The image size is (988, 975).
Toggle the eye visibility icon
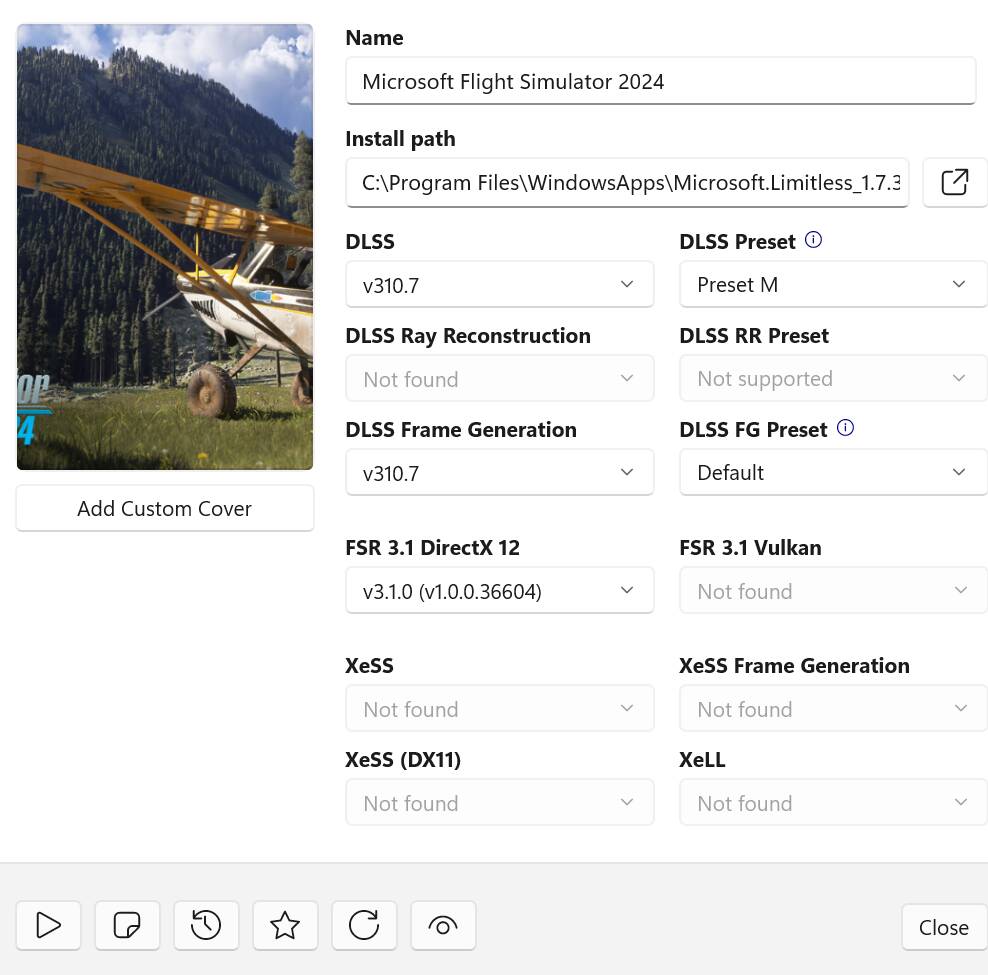click(443, 925)
